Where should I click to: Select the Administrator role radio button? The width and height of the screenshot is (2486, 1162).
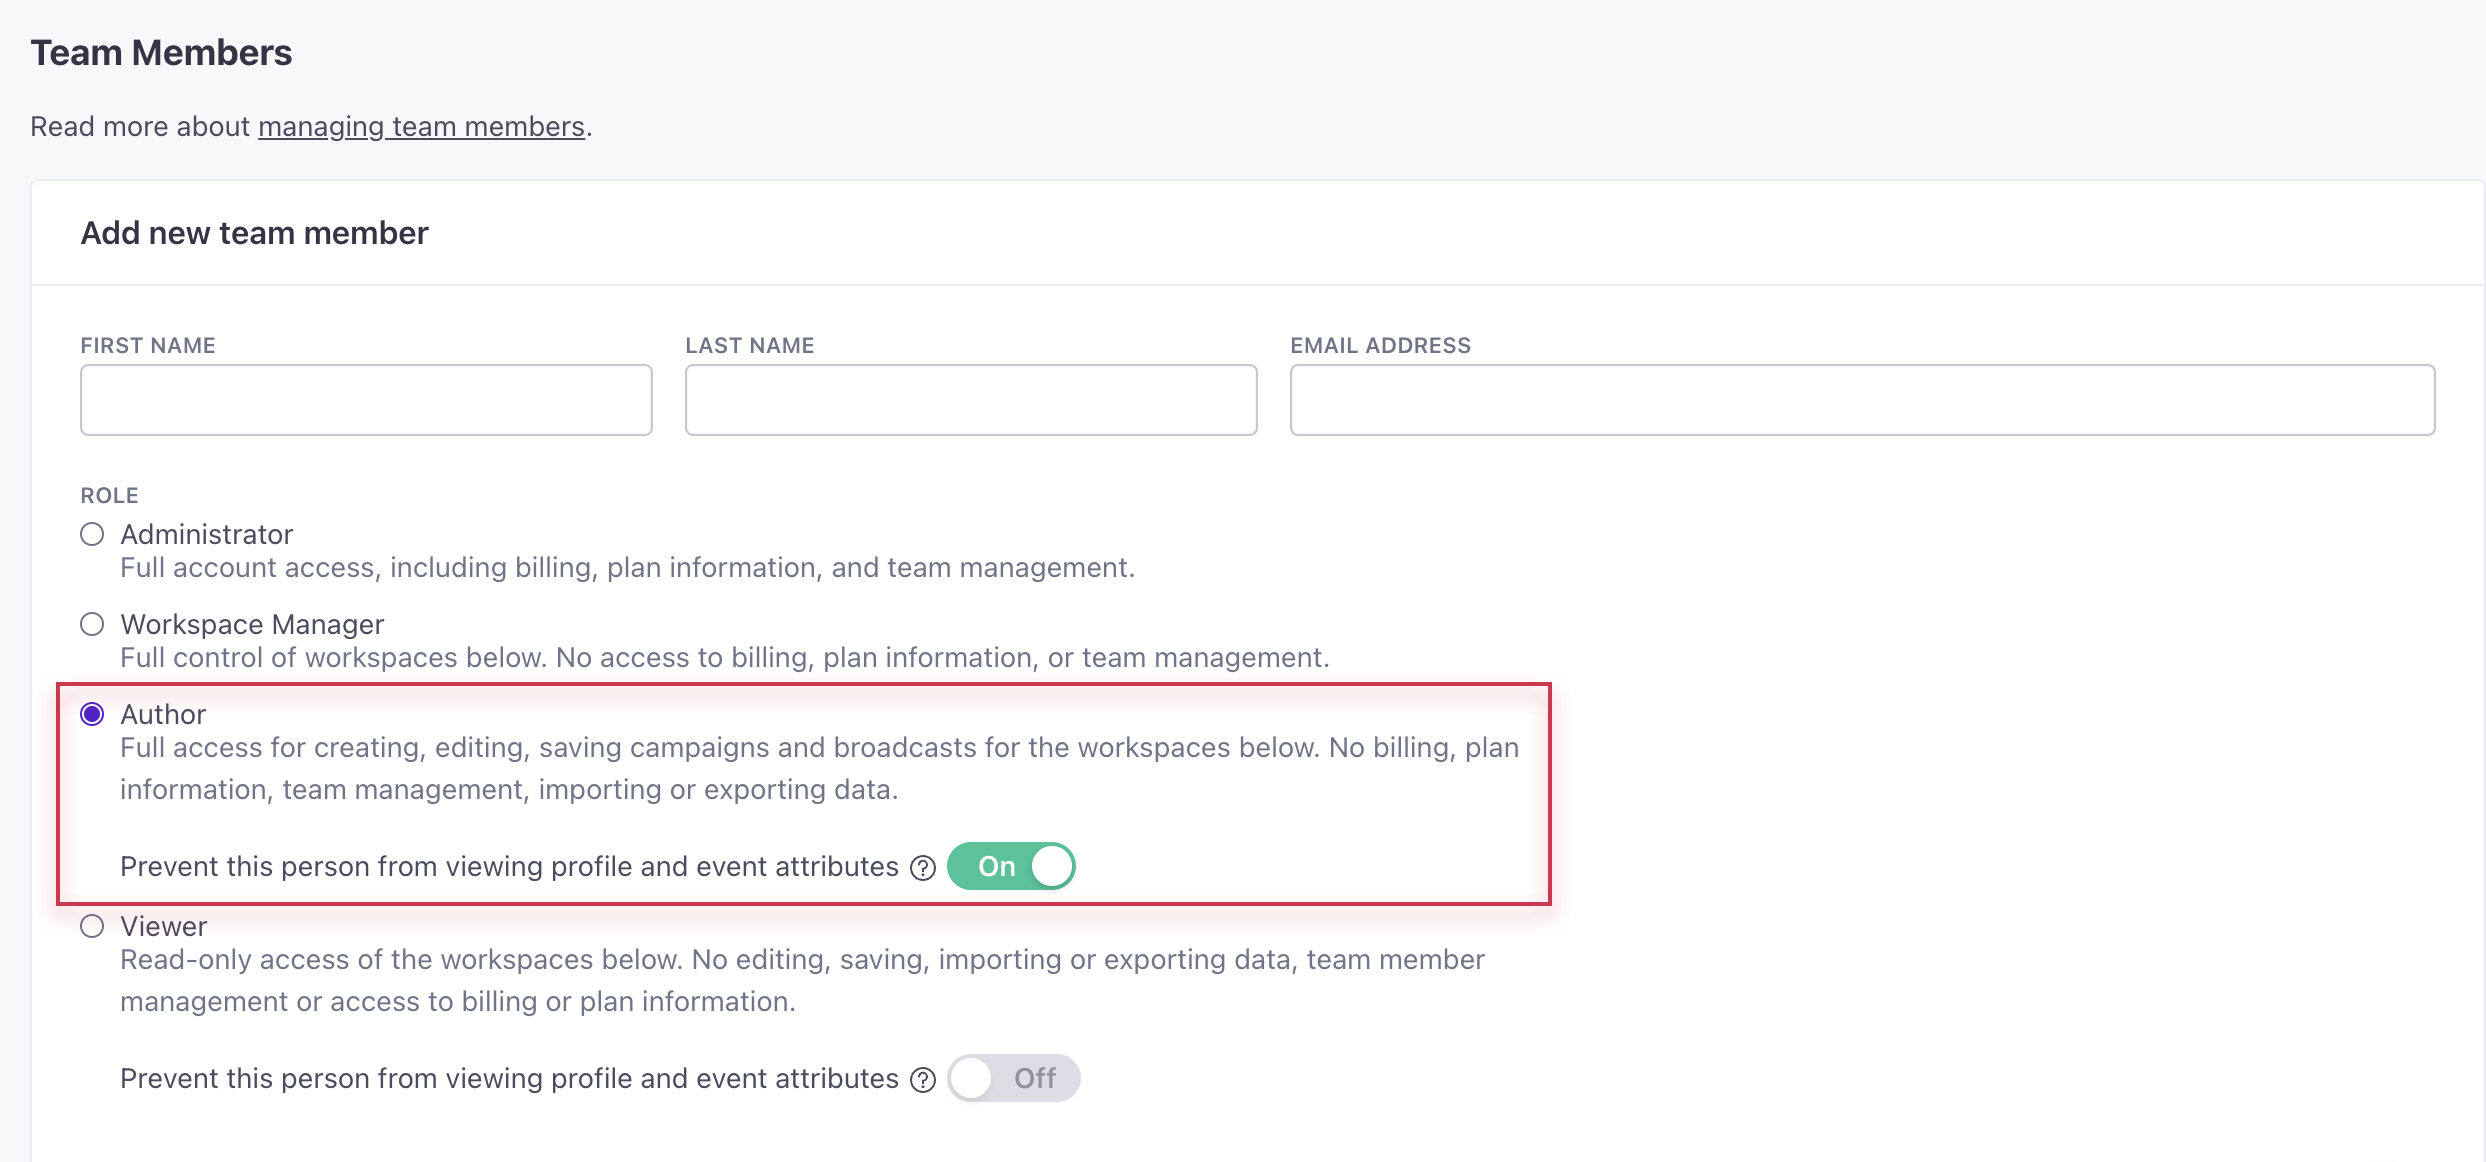92,534
